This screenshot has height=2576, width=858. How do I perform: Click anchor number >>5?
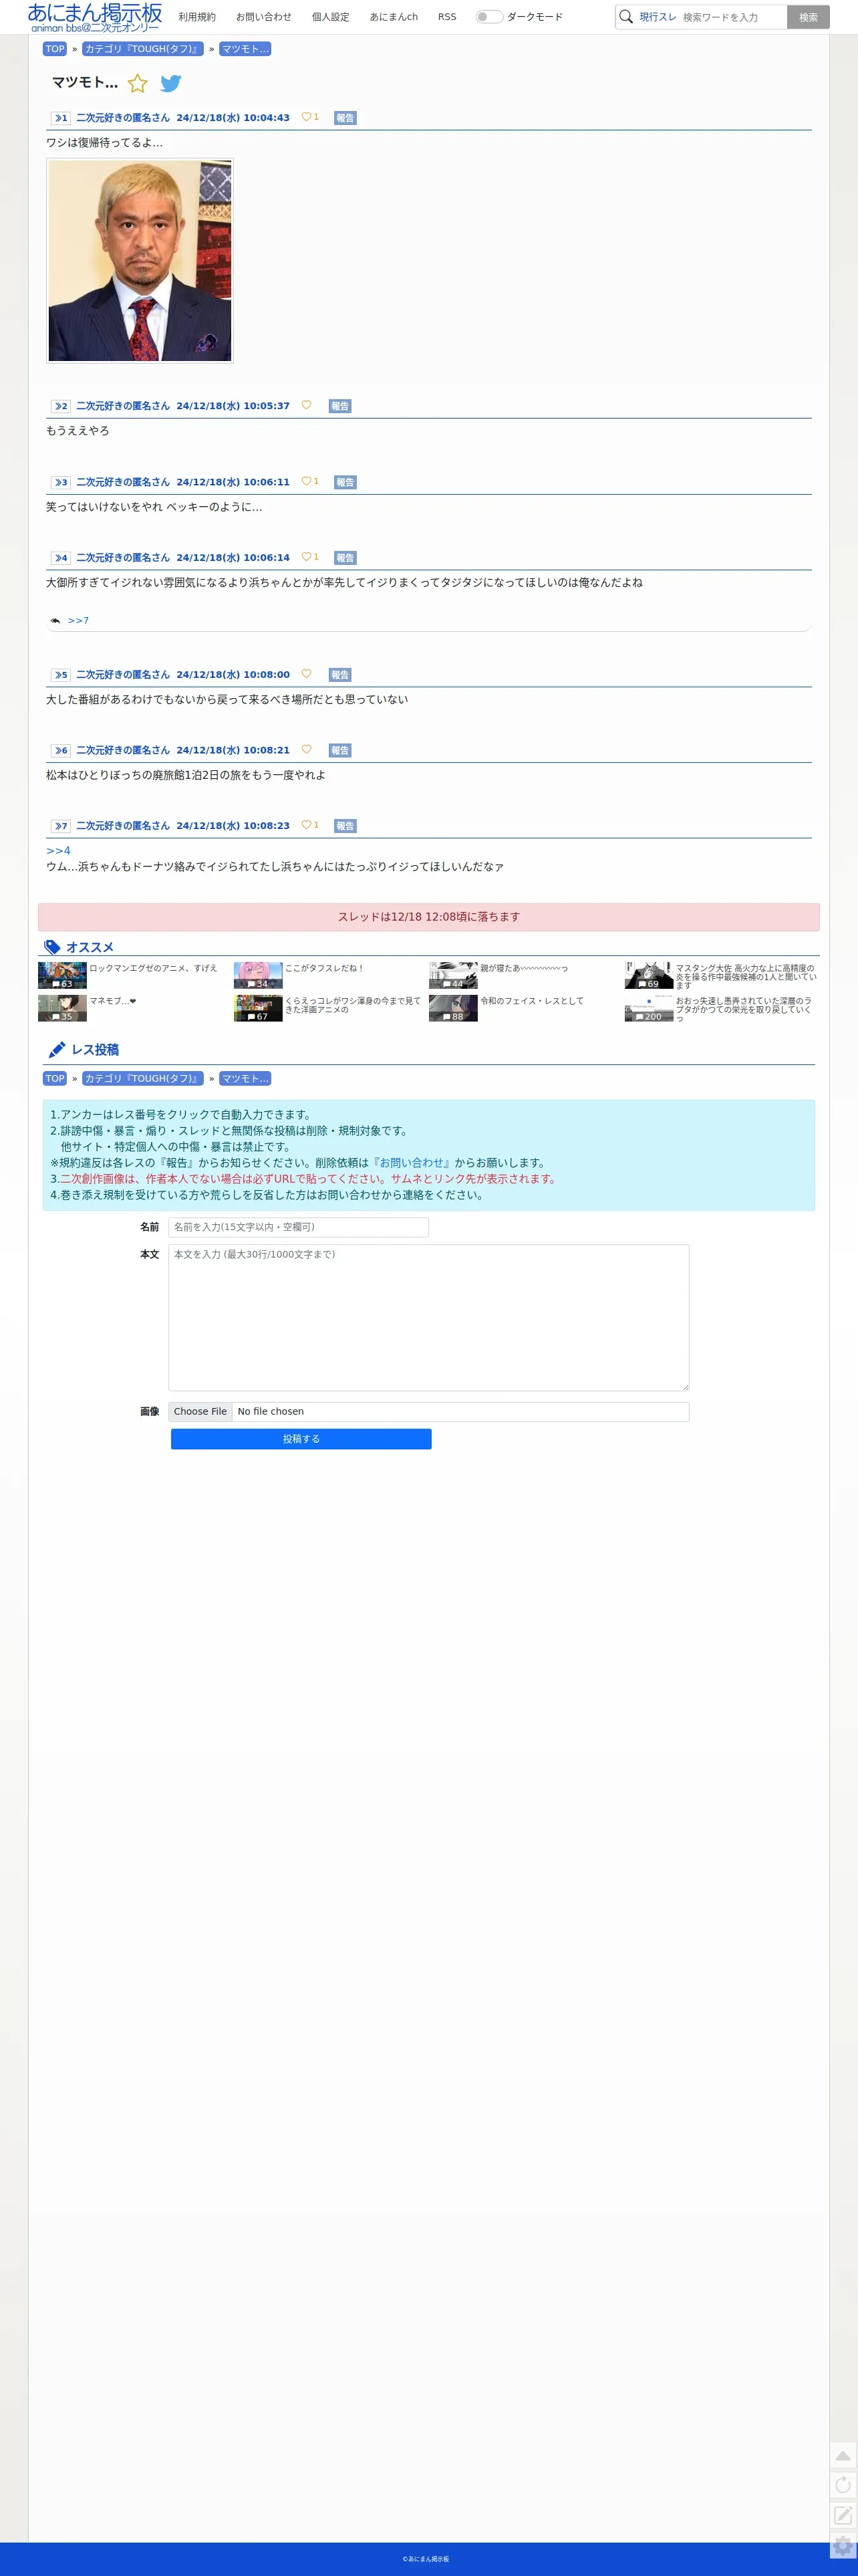[x=60, y=675]
